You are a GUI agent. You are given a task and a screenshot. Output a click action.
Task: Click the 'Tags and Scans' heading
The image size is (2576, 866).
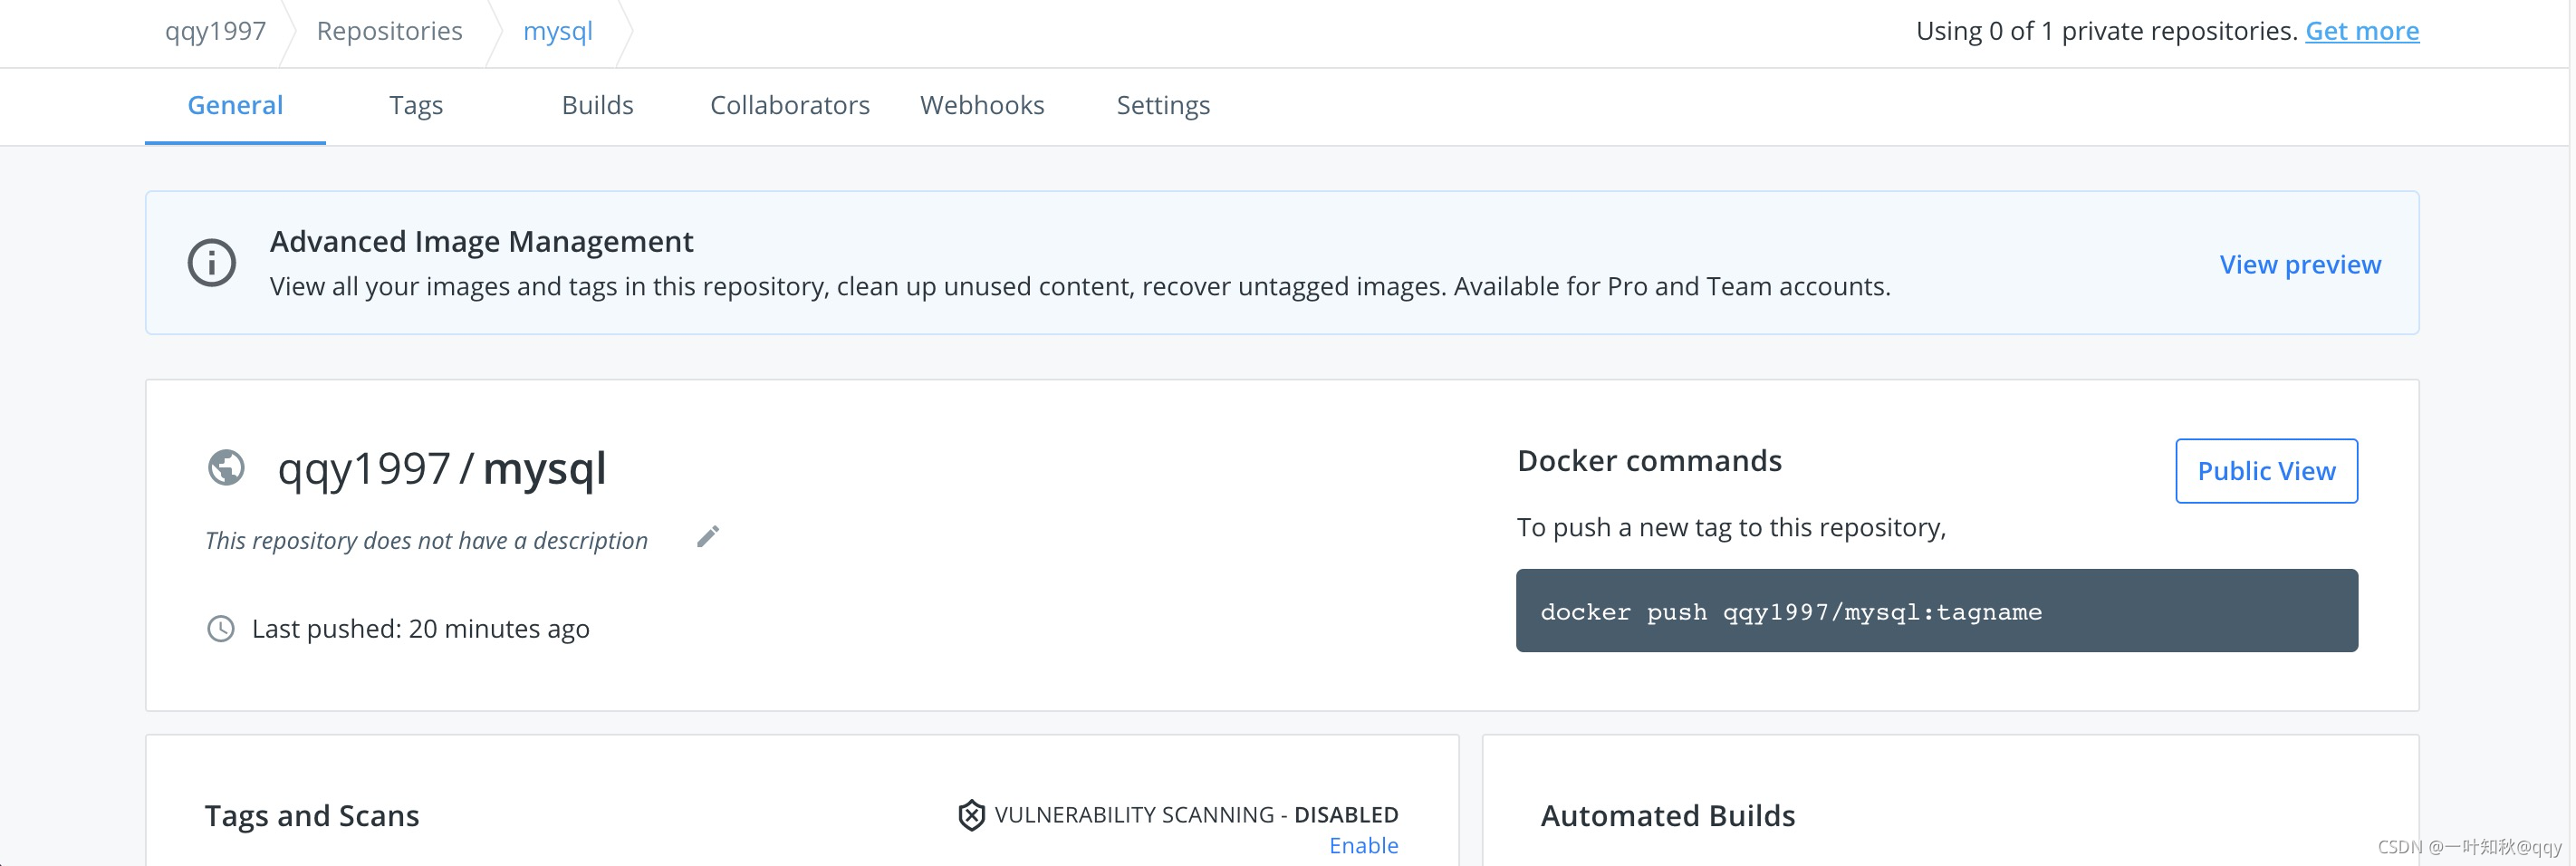[312, 816]
